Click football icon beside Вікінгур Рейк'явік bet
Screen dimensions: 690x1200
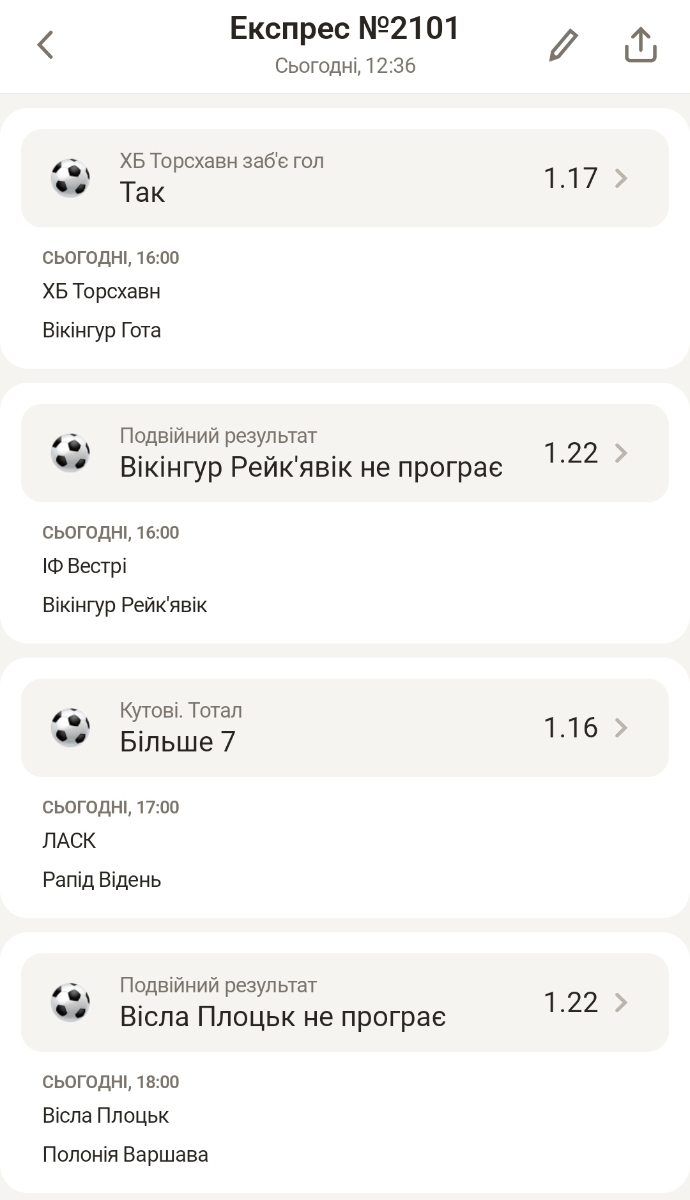(71, 453)
